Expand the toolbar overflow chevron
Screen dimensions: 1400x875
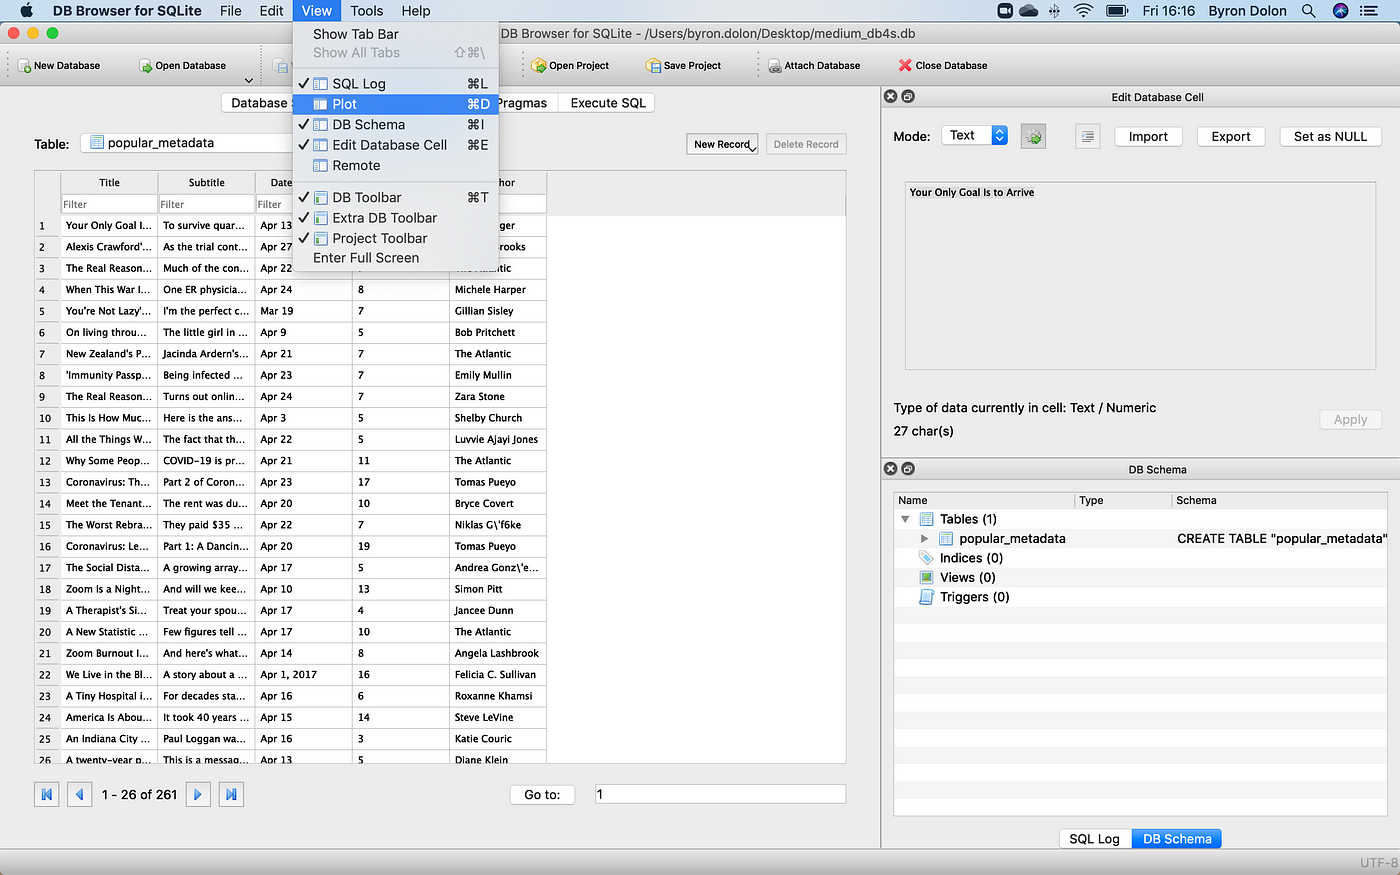click(x=249, y=80)
